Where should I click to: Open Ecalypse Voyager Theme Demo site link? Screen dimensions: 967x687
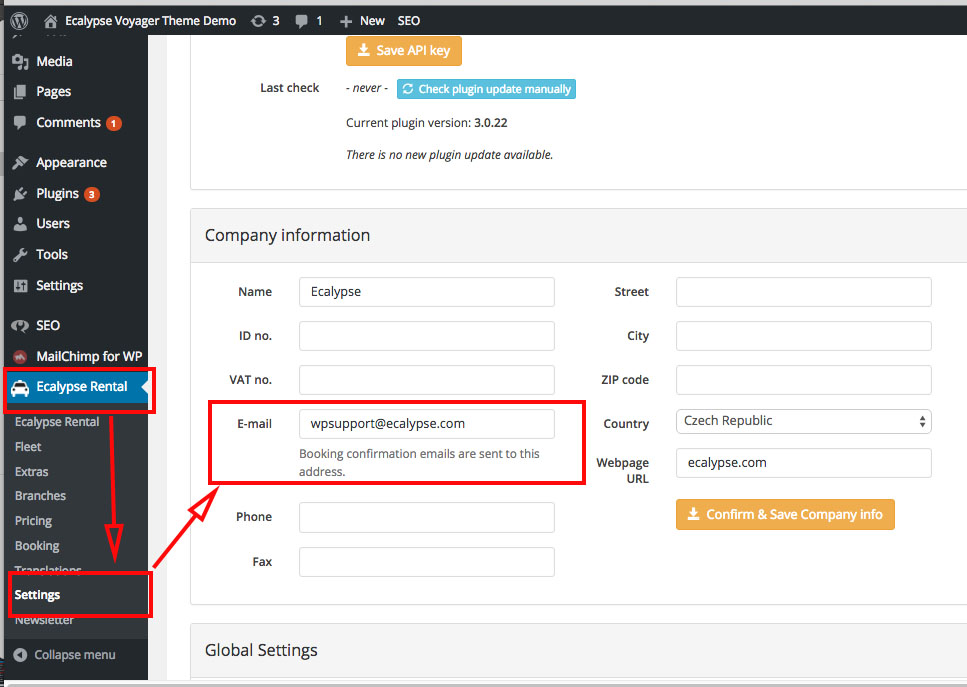tap(150, 21)
